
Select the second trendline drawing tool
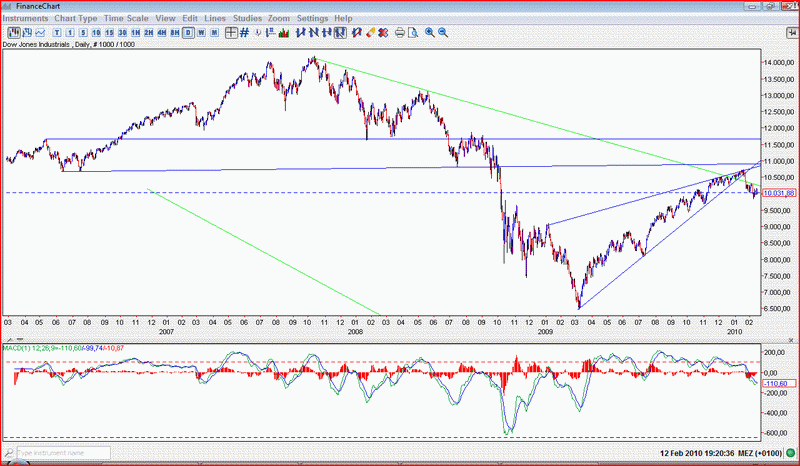click(314, 33)
